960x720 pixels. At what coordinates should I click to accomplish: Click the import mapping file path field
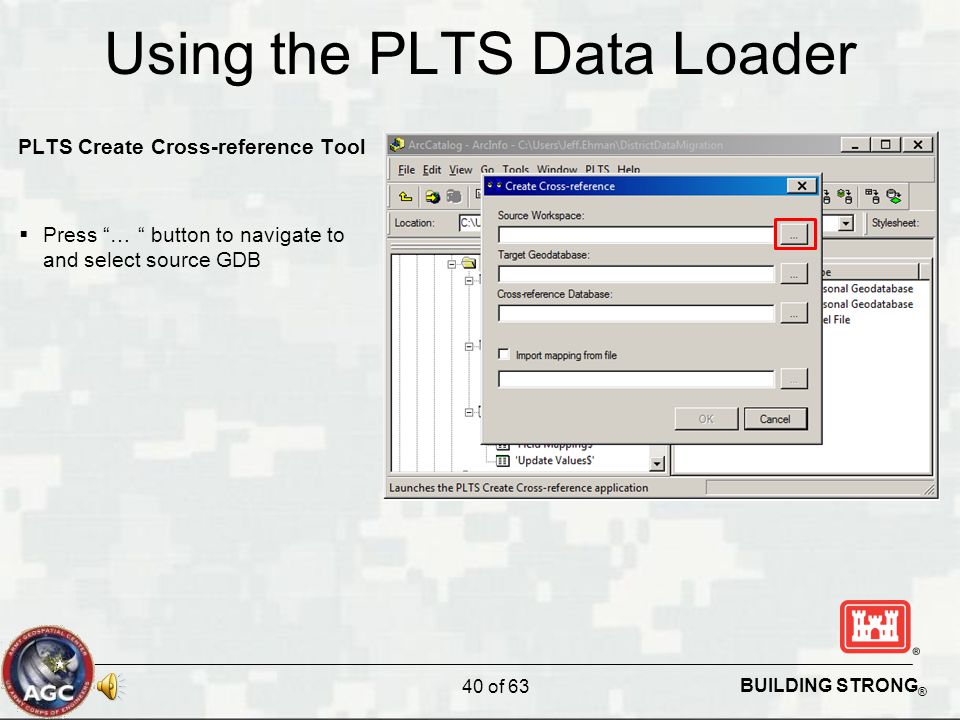pos(636,379)
